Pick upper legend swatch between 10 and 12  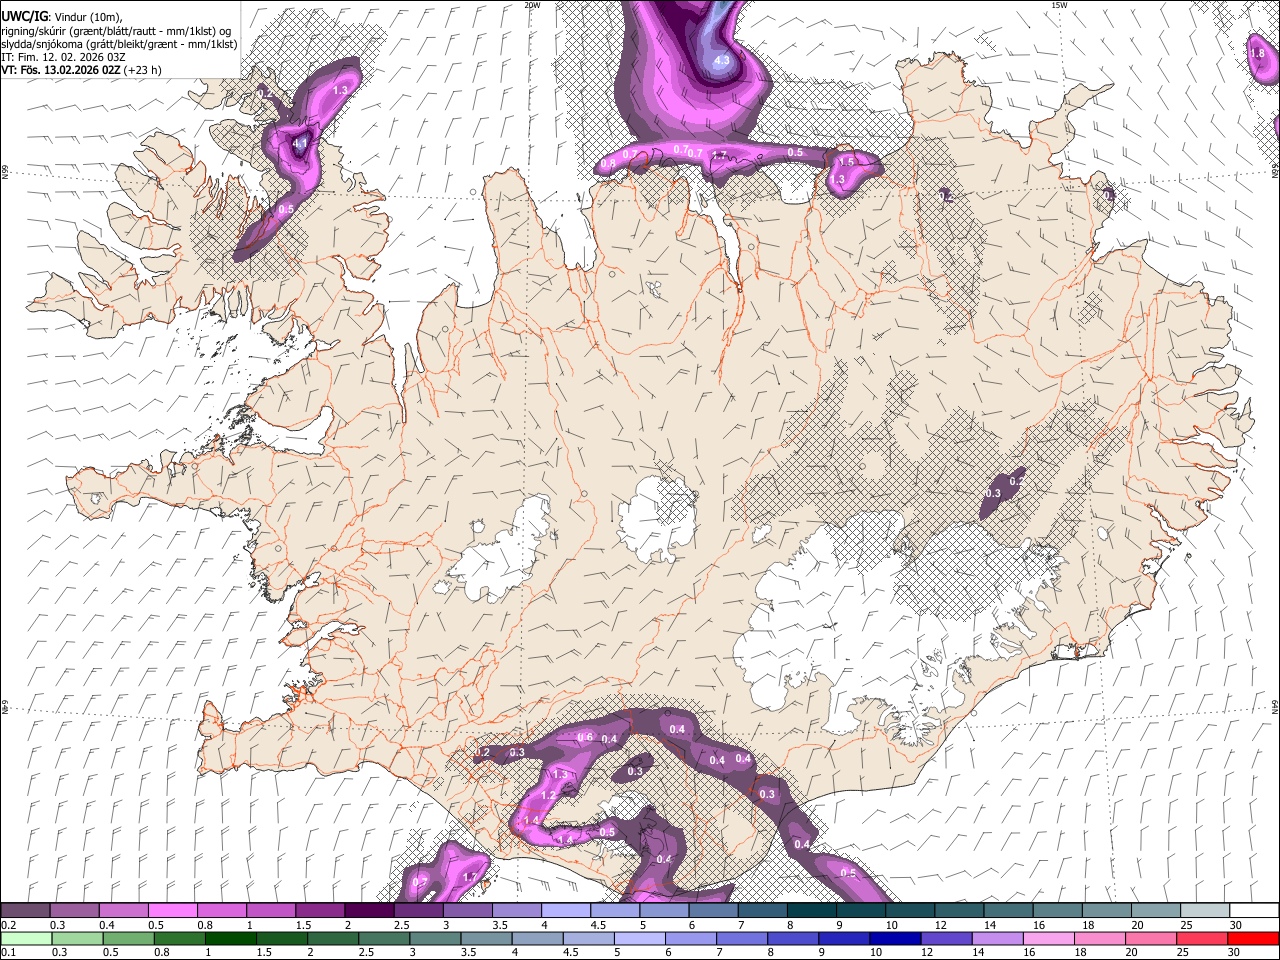click(x=911, y=910)
